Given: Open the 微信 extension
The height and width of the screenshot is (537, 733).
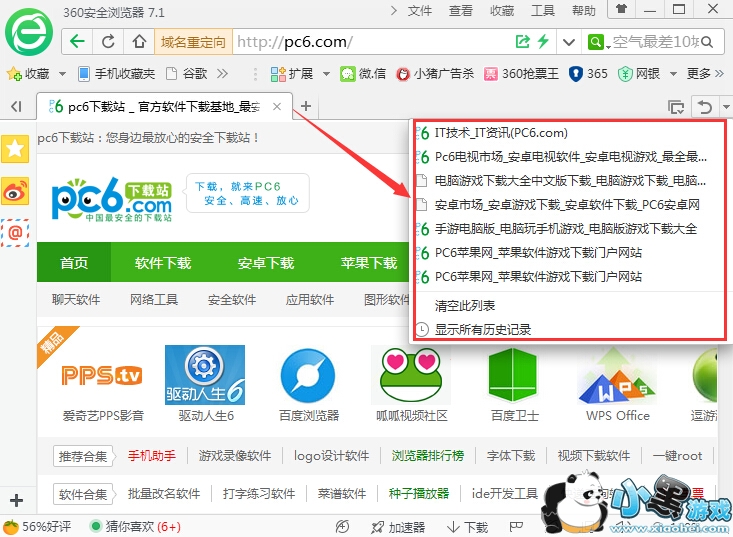Looking at the screenshot, I should point(363,74).
